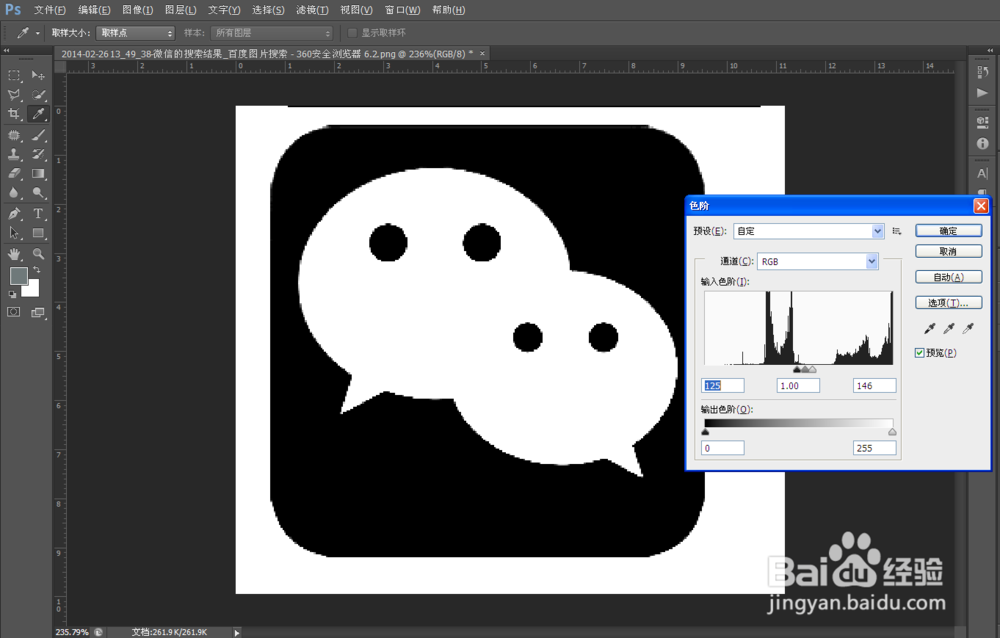Select the Path Selection tool
The height and width of the screenshot is (638, 1000).
click(14, 233)
